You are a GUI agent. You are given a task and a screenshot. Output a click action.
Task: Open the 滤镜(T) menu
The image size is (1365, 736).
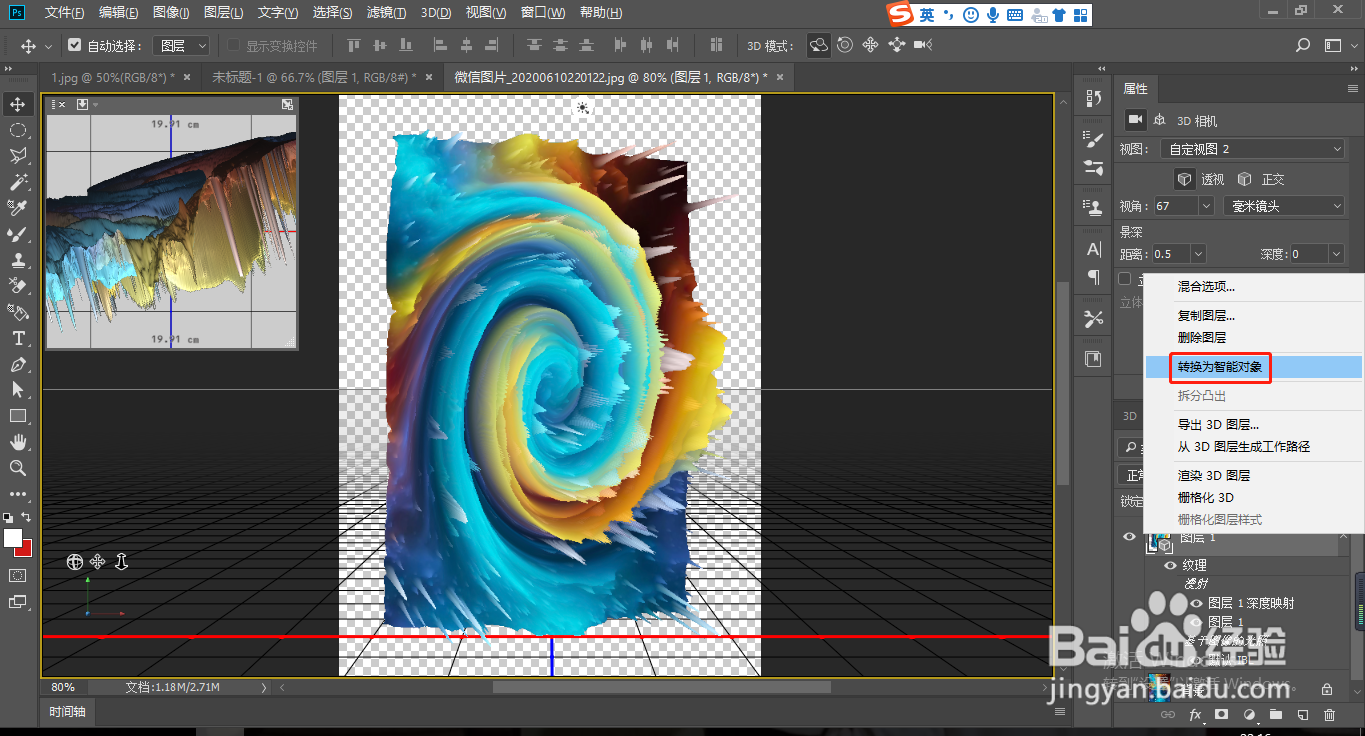(386, 13)
